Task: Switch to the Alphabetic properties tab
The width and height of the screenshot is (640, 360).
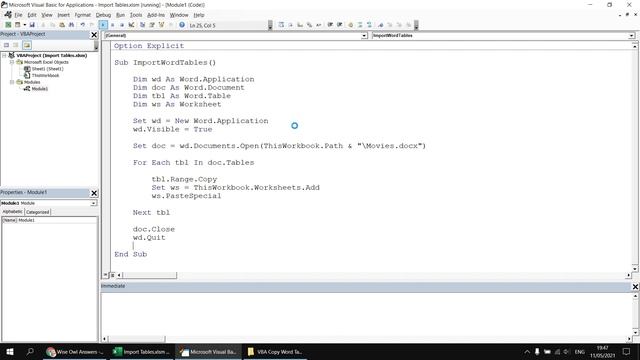Action: (x=13, y=212)
